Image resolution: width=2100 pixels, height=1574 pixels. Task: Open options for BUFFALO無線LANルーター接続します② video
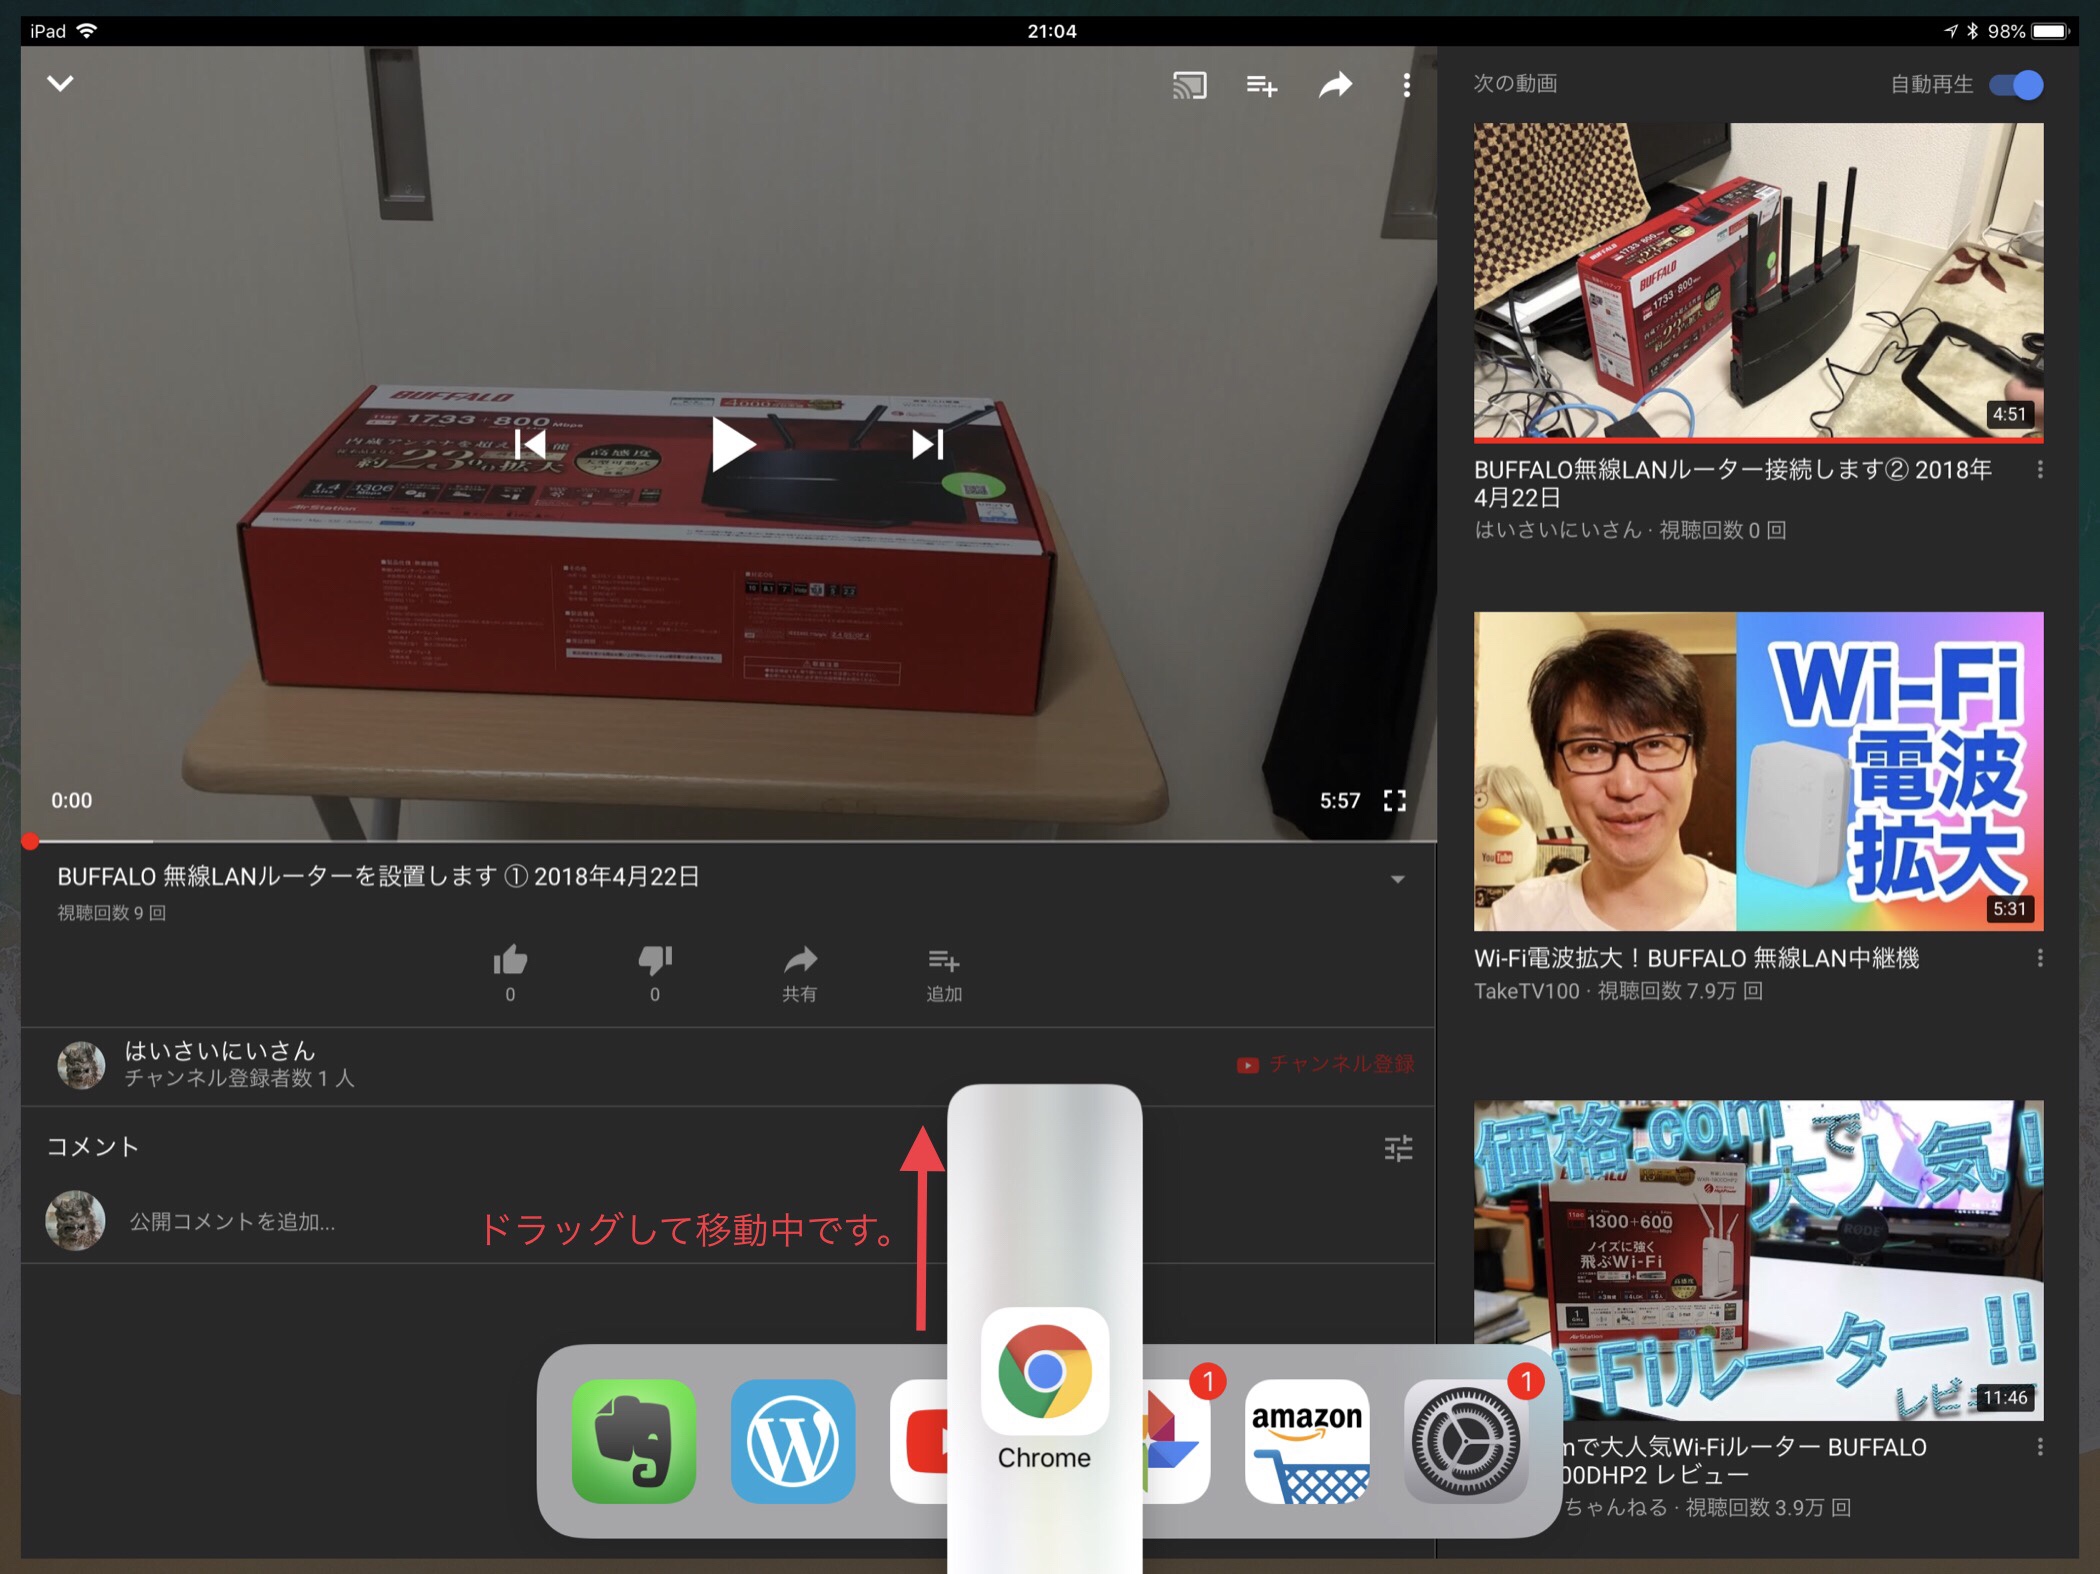pyautogui.click(x=2039, y=469)
